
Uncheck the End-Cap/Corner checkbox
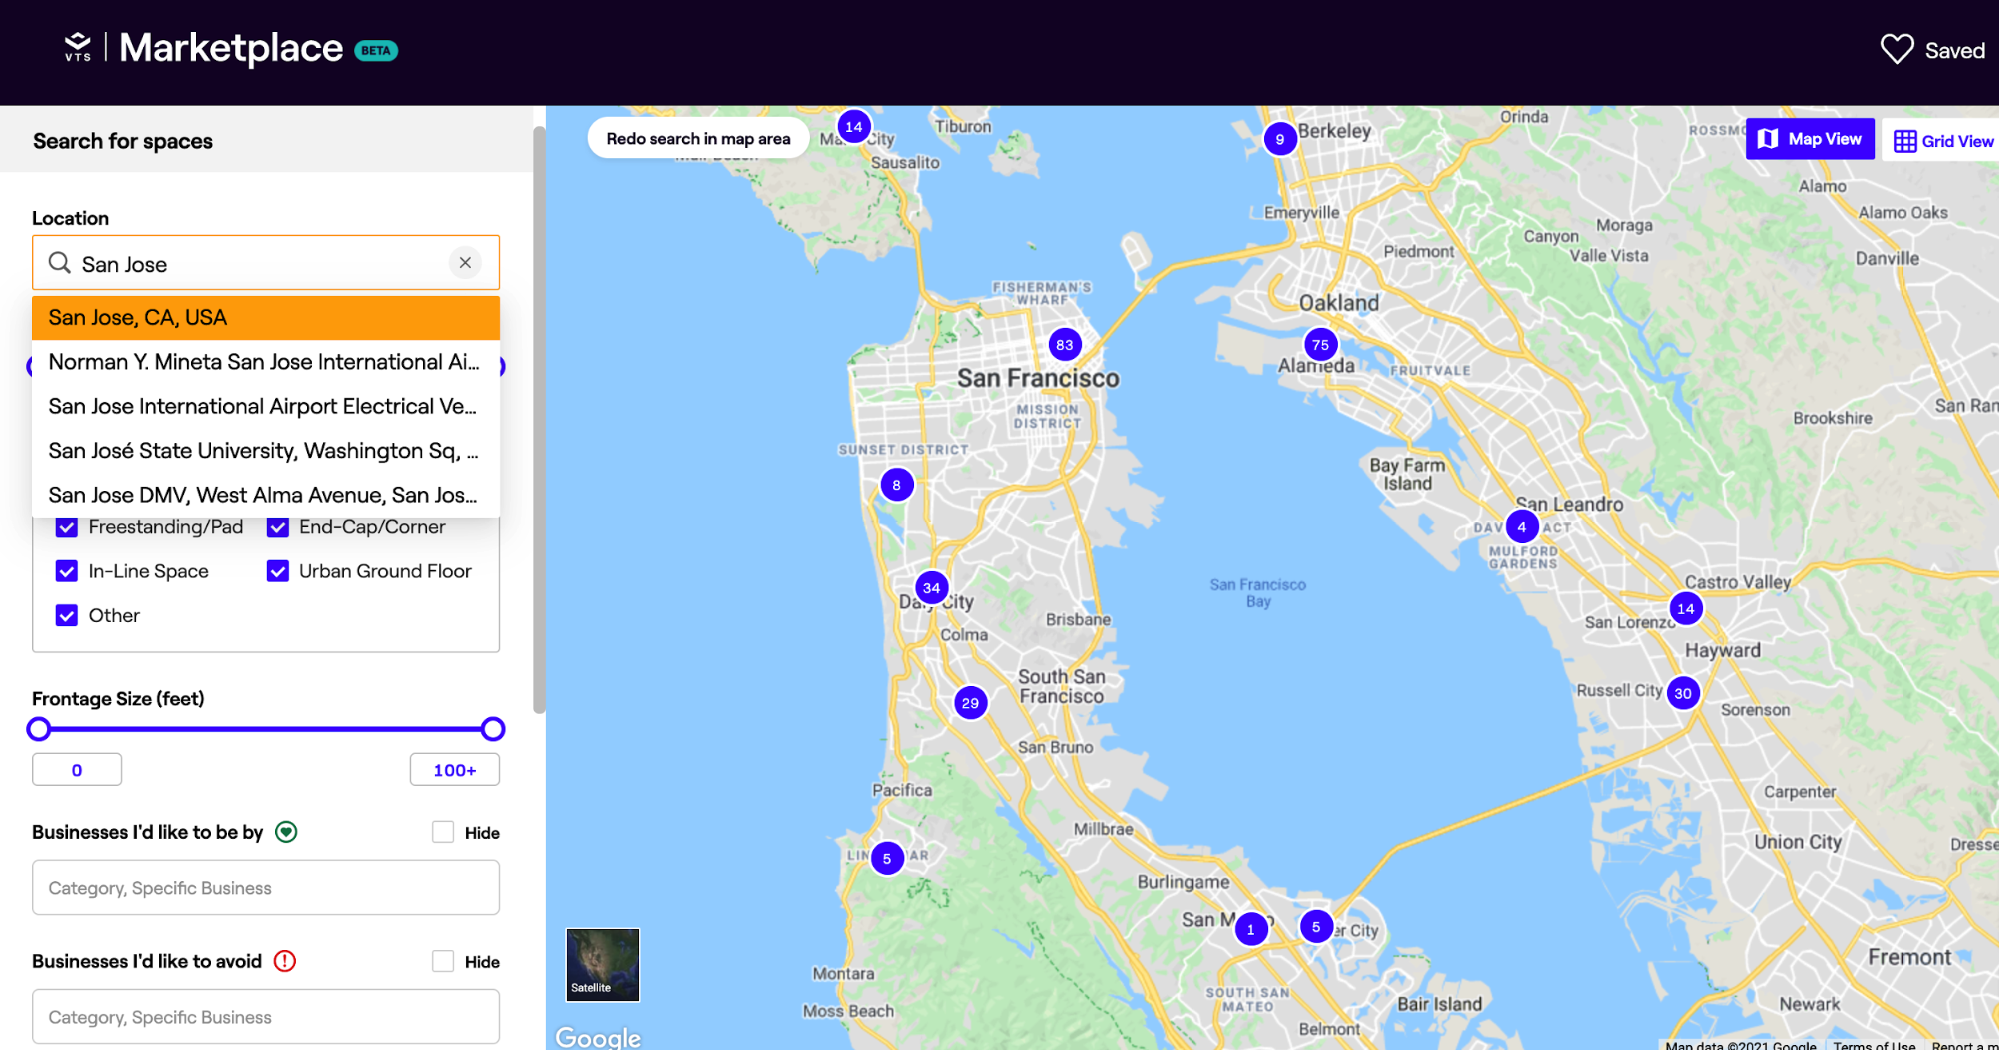coord(278,527)
